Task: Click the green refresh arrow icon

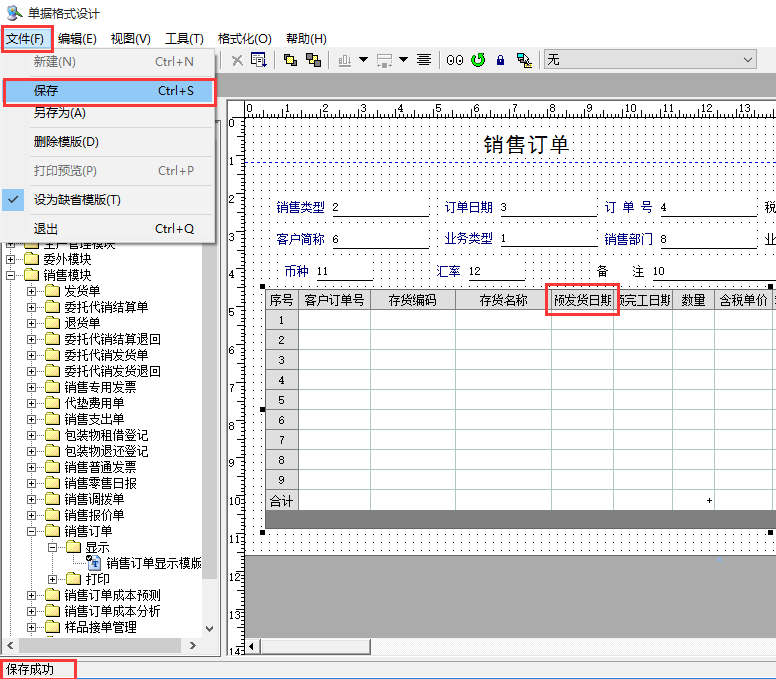Action: click(x=478, y=60)
